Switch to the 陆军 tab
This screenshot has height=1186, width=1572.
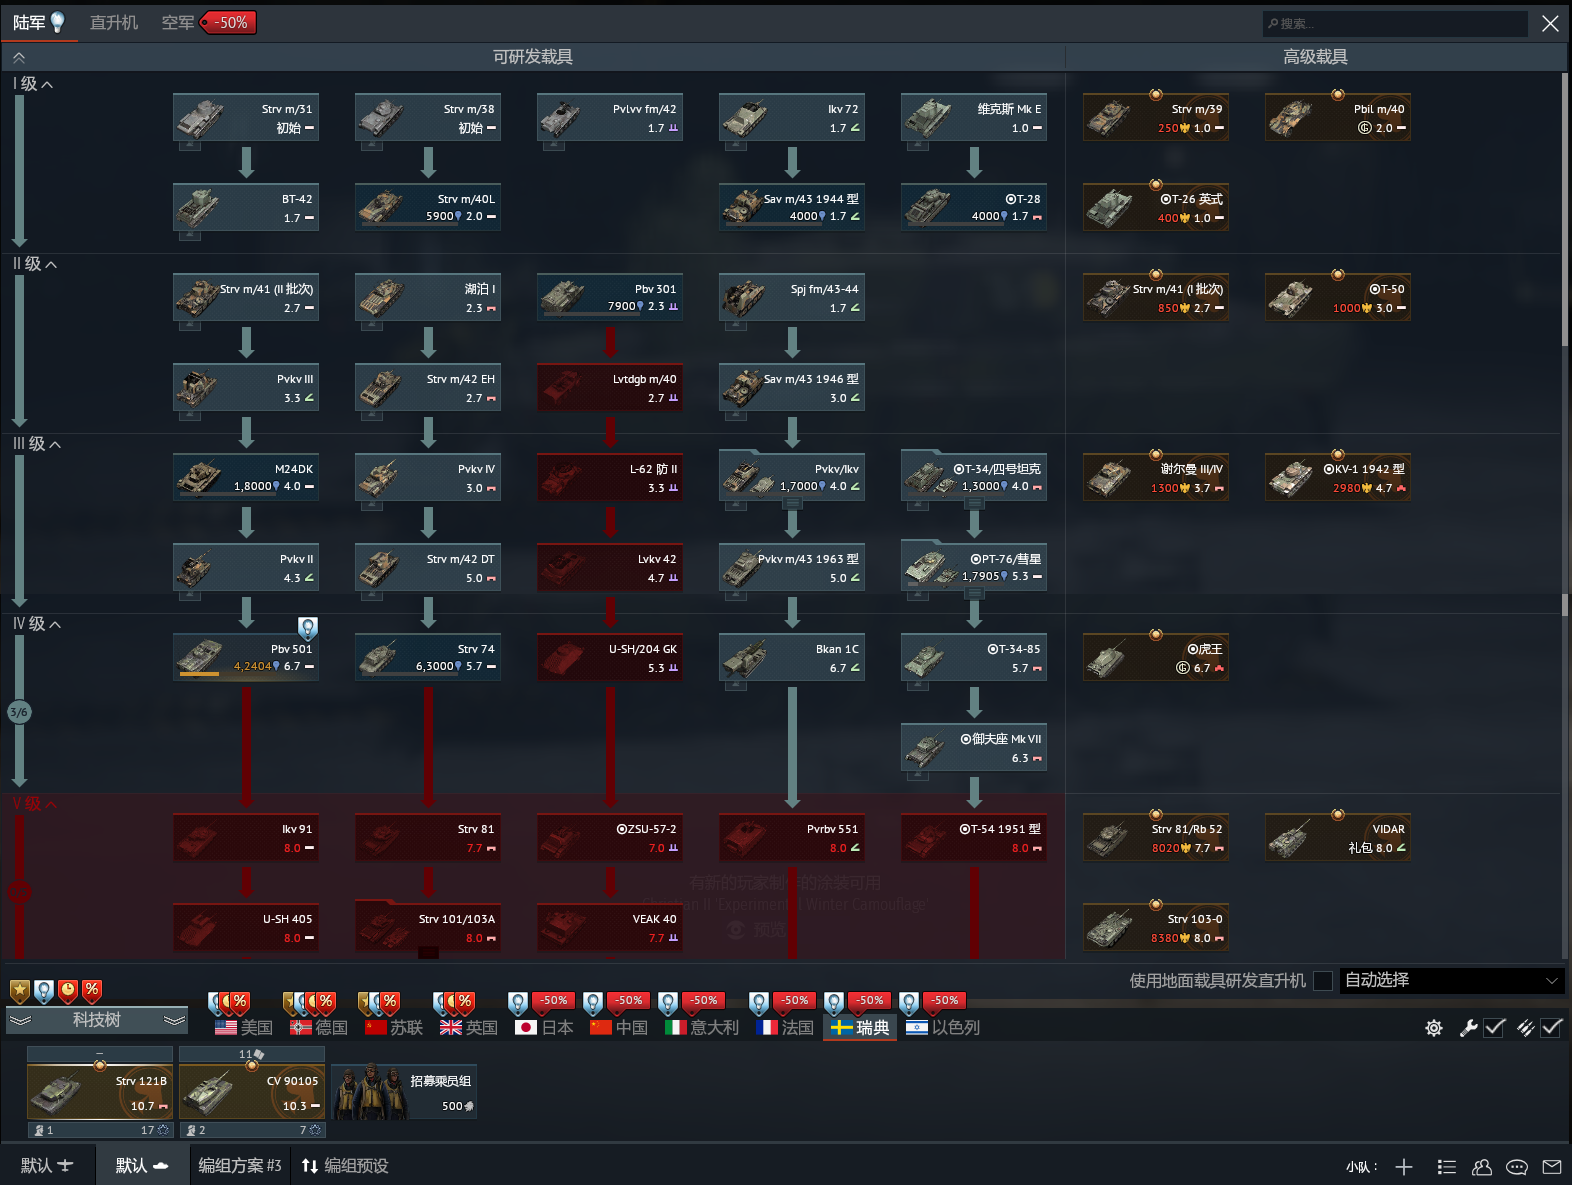pos(39,22)
